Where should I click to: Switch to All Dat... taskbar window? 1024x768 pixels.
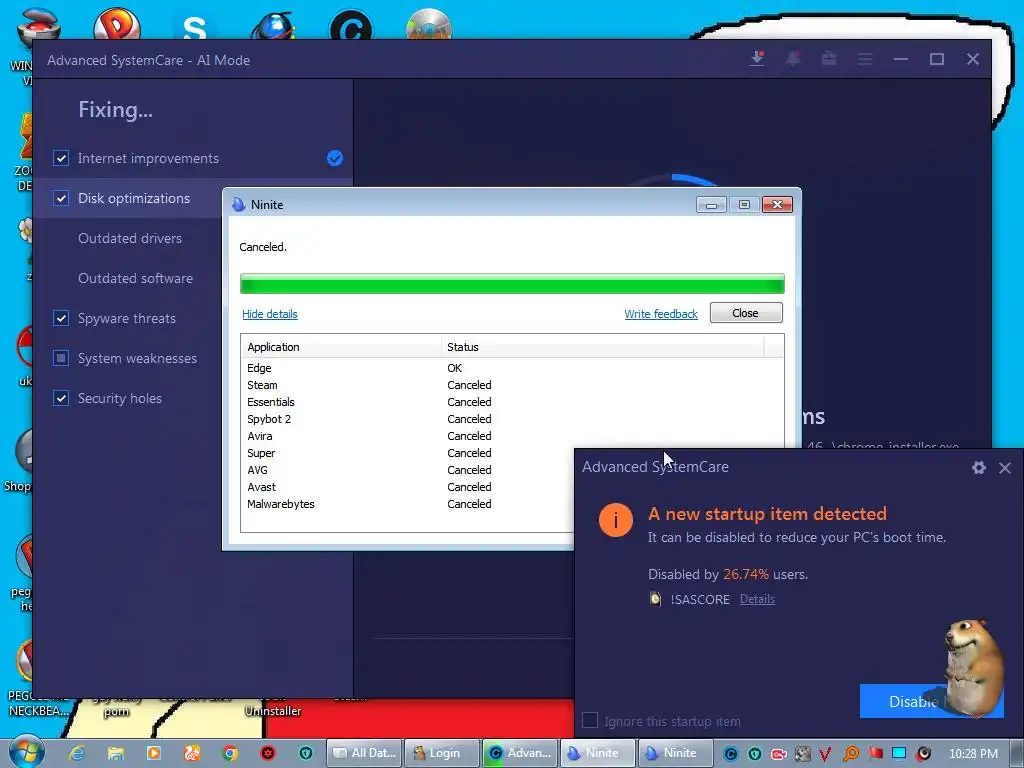(x=364, y=753)
